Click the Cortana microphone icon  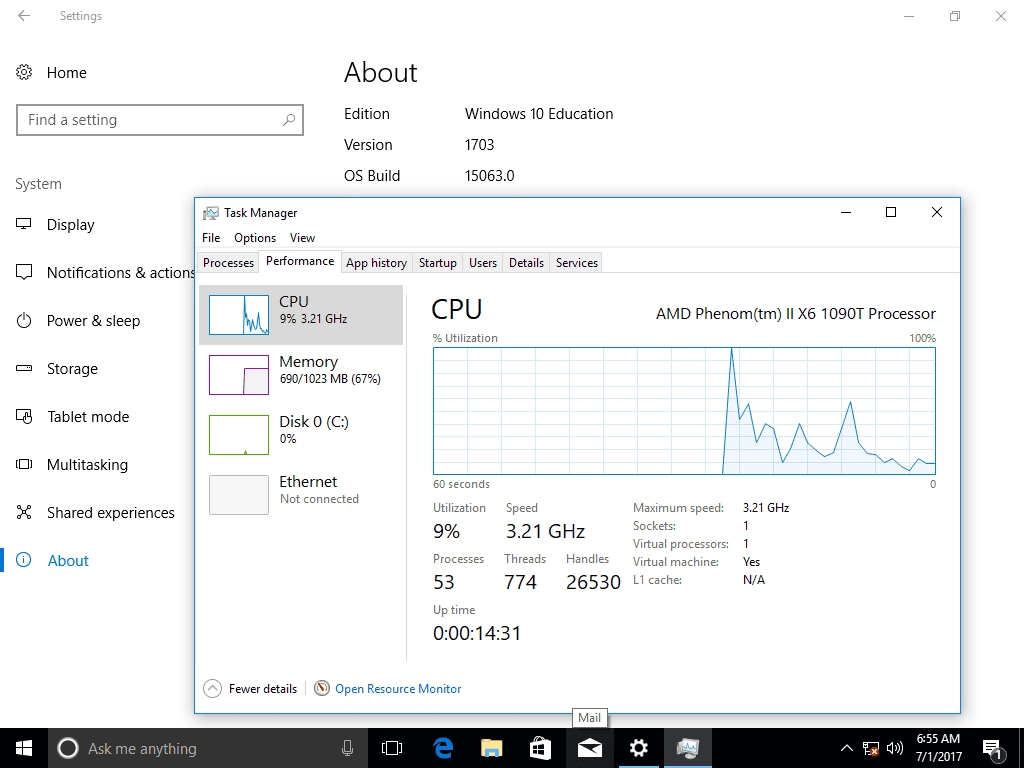pos(347,748)
